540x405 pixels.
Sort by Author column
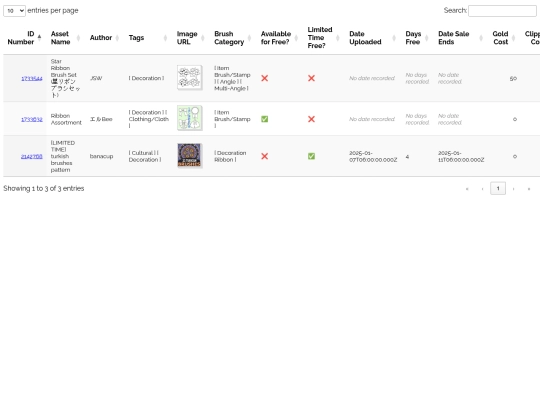(x=104, y=38)
